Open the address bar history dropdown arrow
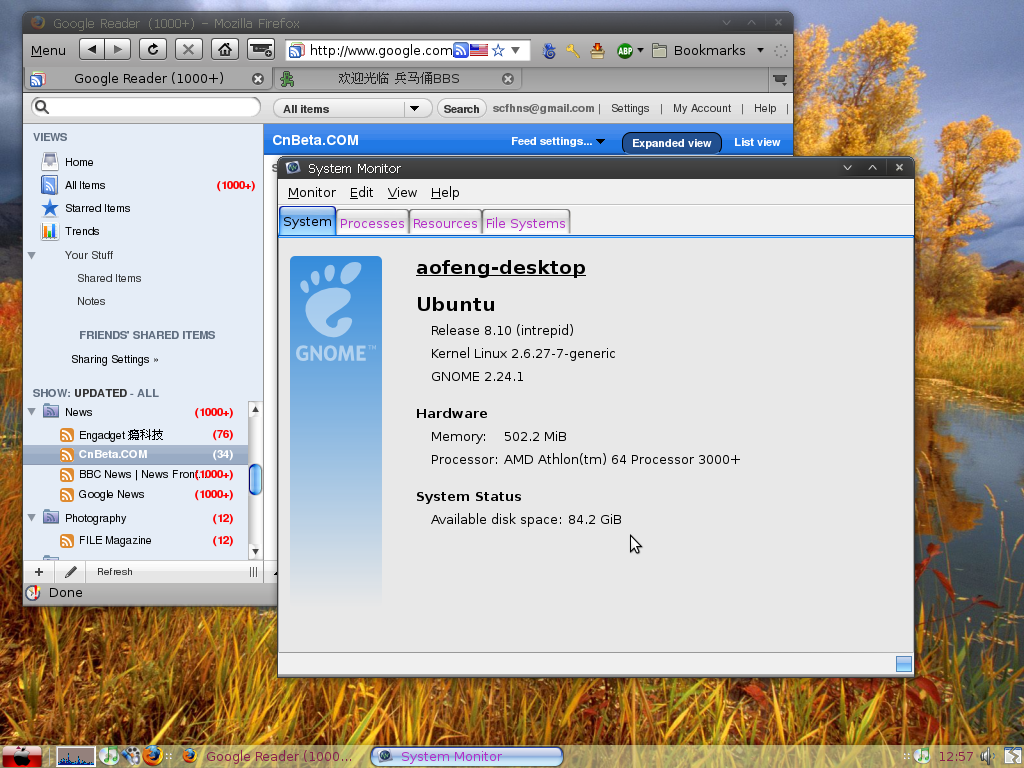This screenshot has width=1024, height=768. tap(515, 50)
